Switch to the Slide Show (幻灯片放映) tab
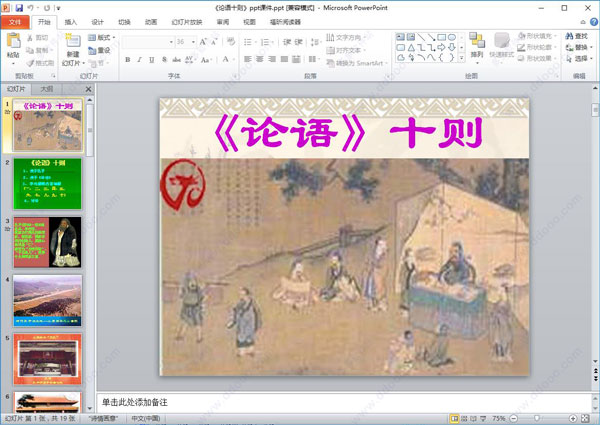 tap(187, 22)
